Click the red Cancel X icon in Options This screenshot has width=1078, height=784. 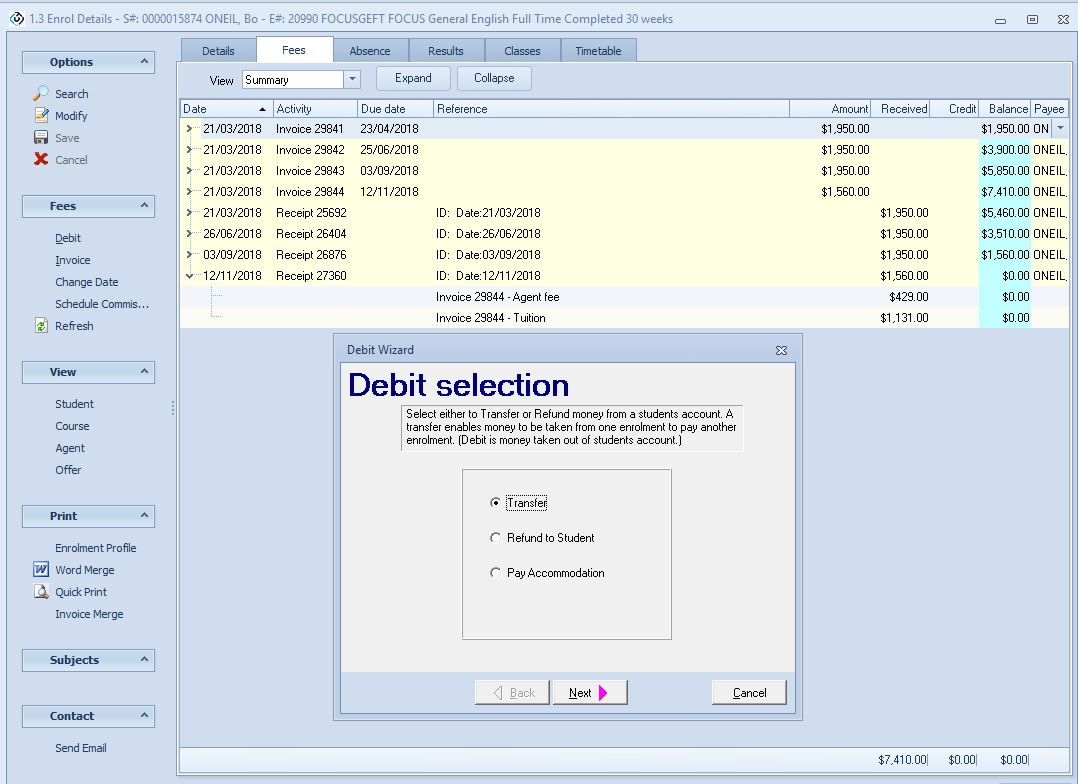pyautogui.click(x=41, y=159)
